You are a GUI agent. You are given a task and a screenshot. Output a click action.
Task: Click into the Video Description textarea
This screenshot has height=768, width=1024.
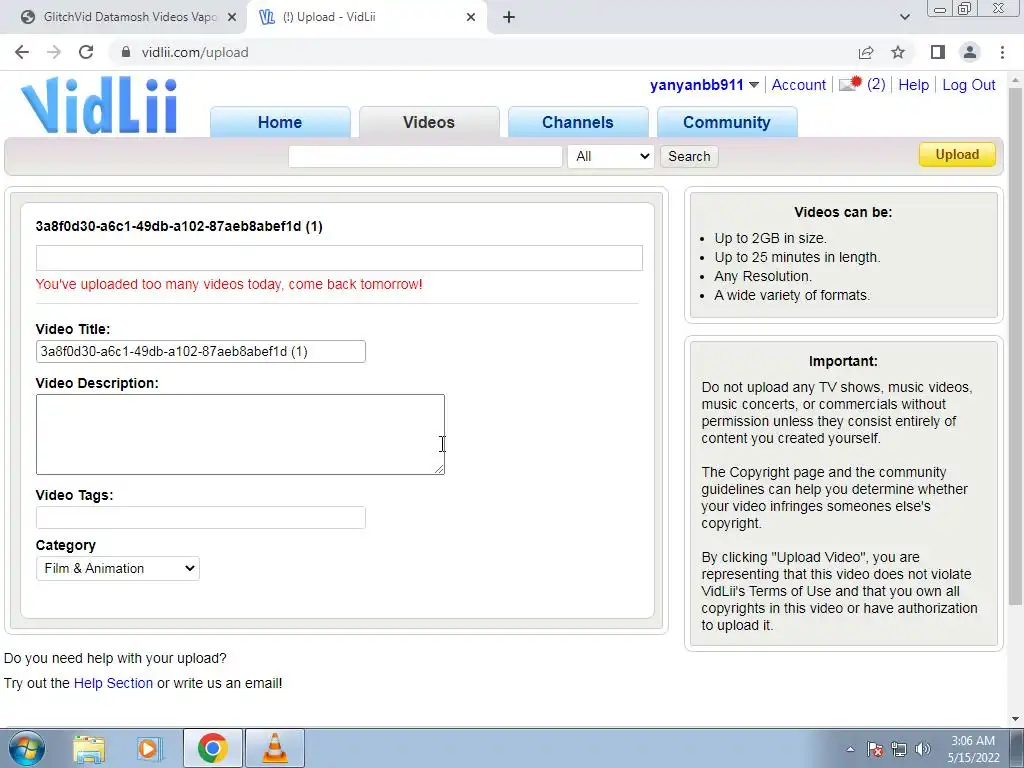coord(240,434)
